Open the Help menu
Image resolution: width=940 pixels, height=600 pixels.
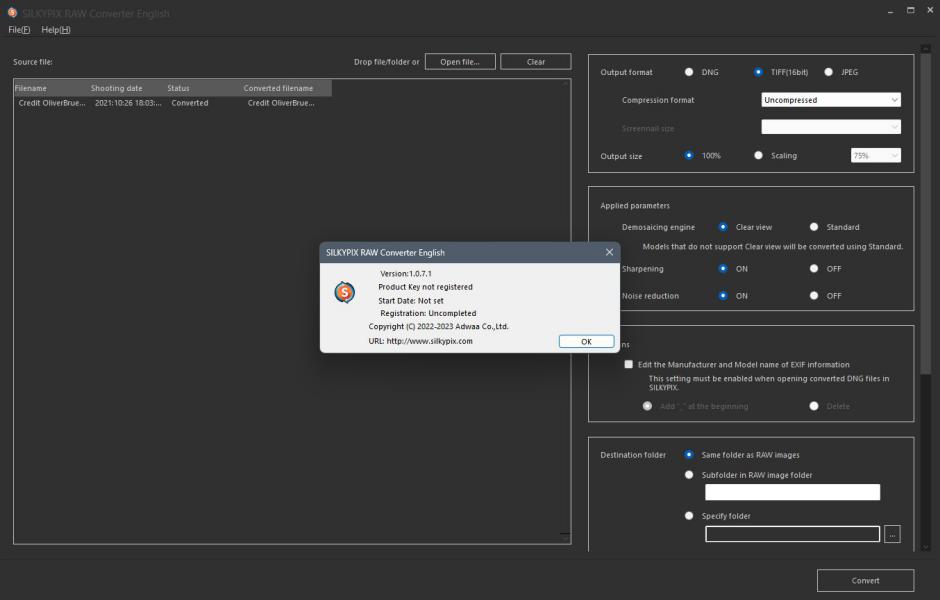56,30
